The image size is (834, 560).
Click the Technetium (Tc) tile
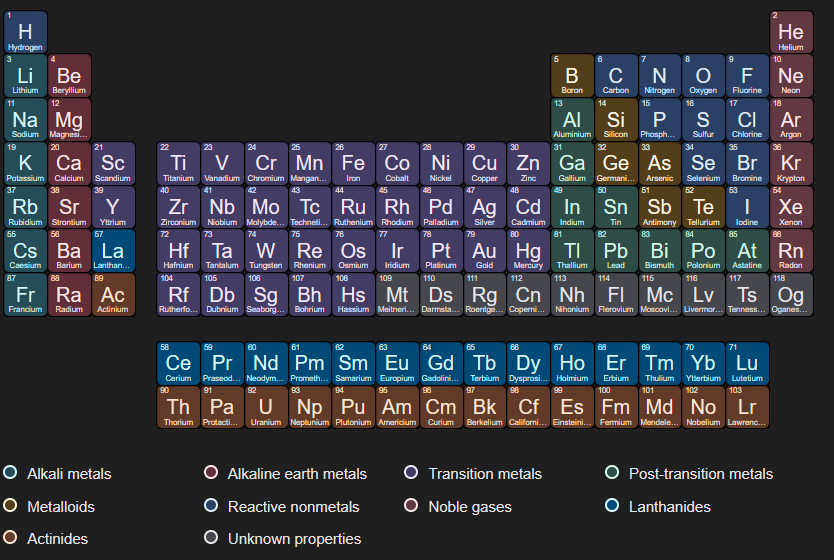coord(310,207)
